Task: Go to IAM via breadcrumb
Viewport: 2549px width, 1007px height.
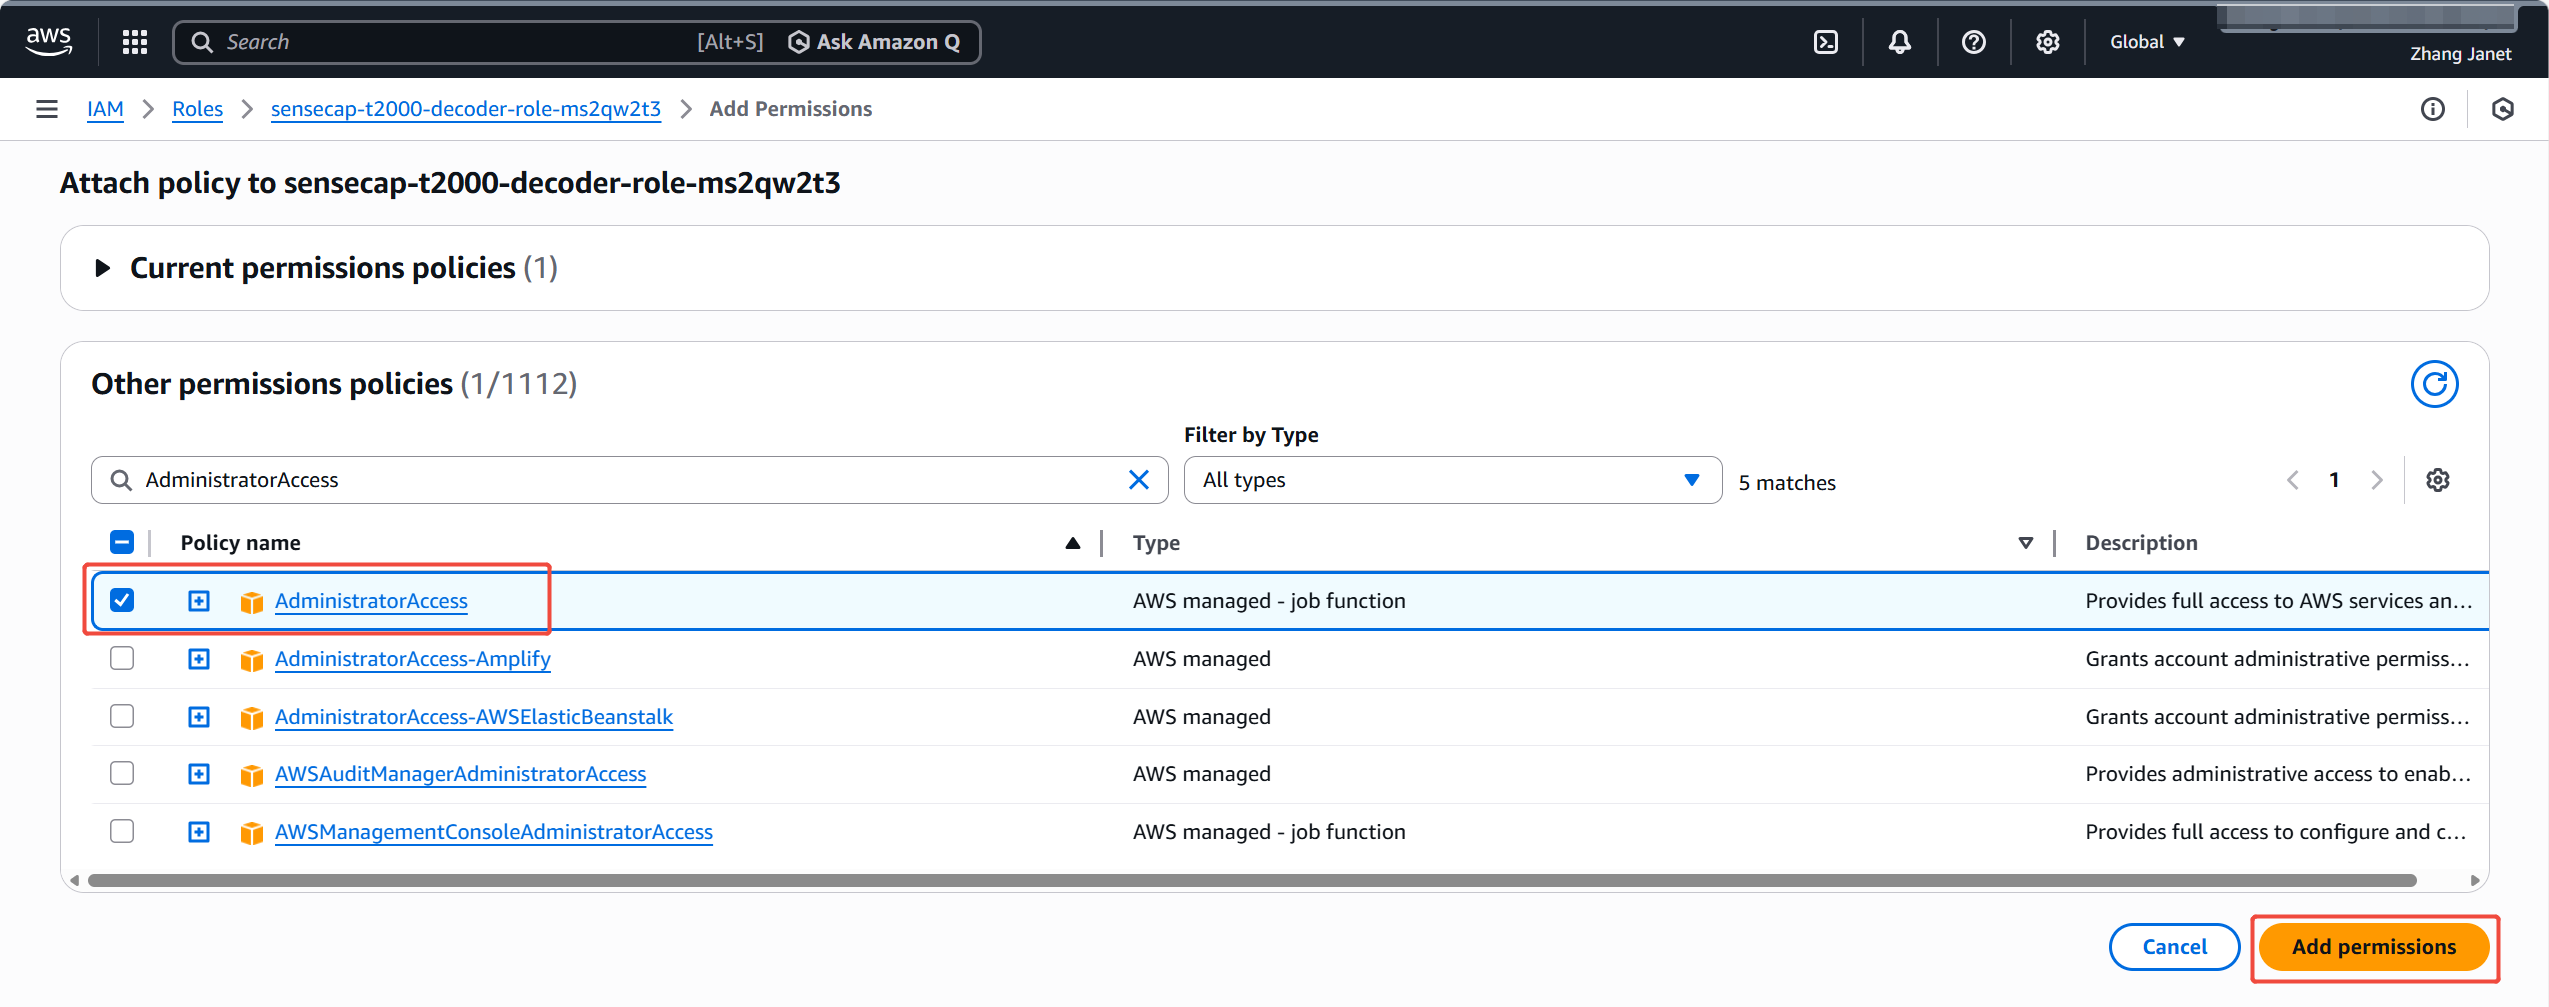Action: (105, 109)
